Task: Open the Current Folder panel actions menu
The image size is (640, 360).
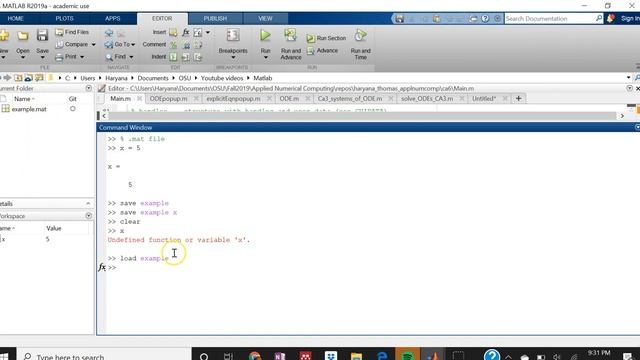Action: (89, 88)
